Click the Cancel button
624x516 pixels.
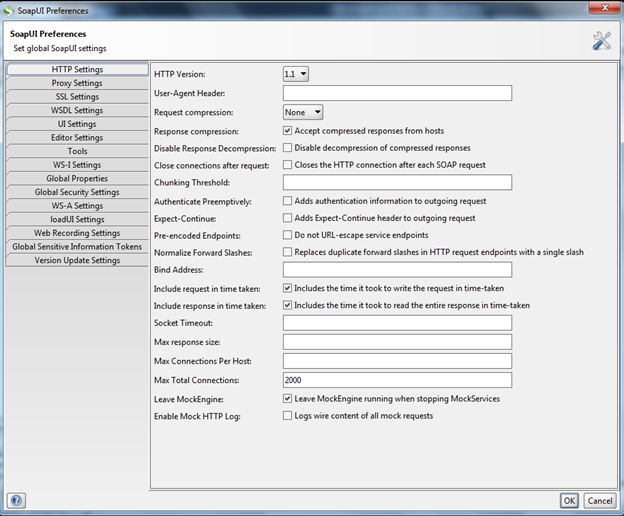(599, 500)
